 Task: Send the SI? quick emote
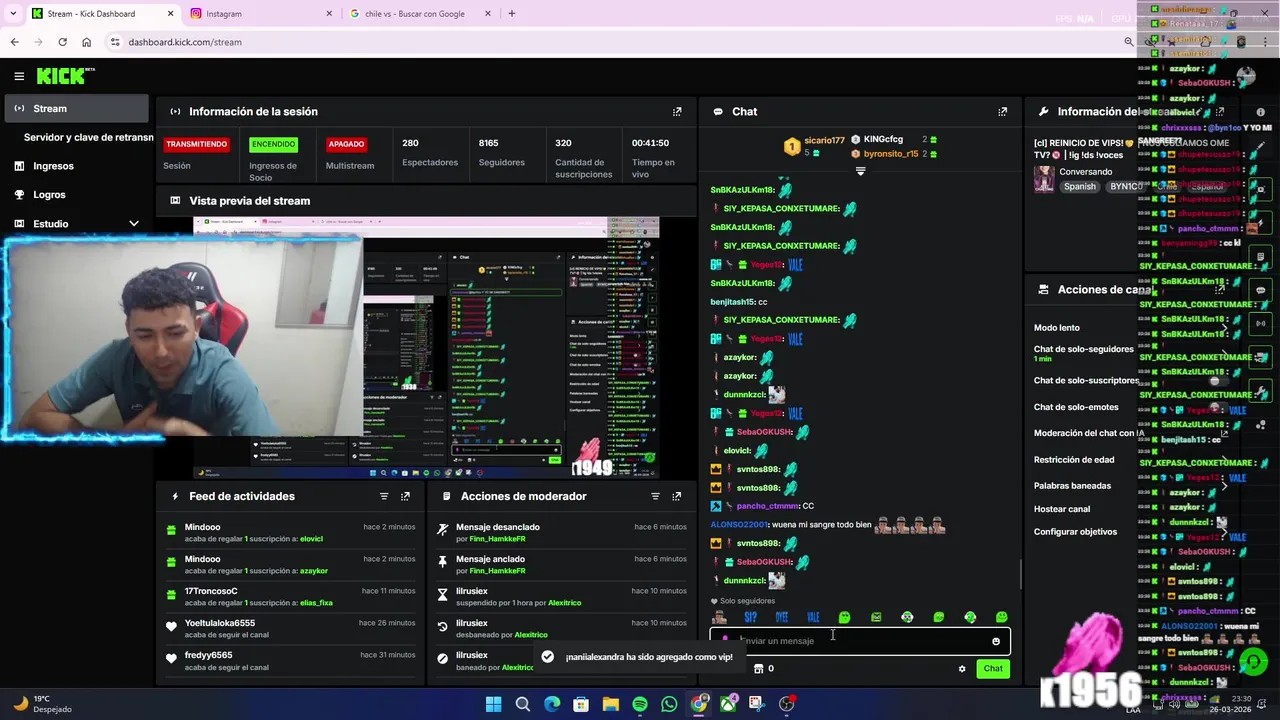750,618
